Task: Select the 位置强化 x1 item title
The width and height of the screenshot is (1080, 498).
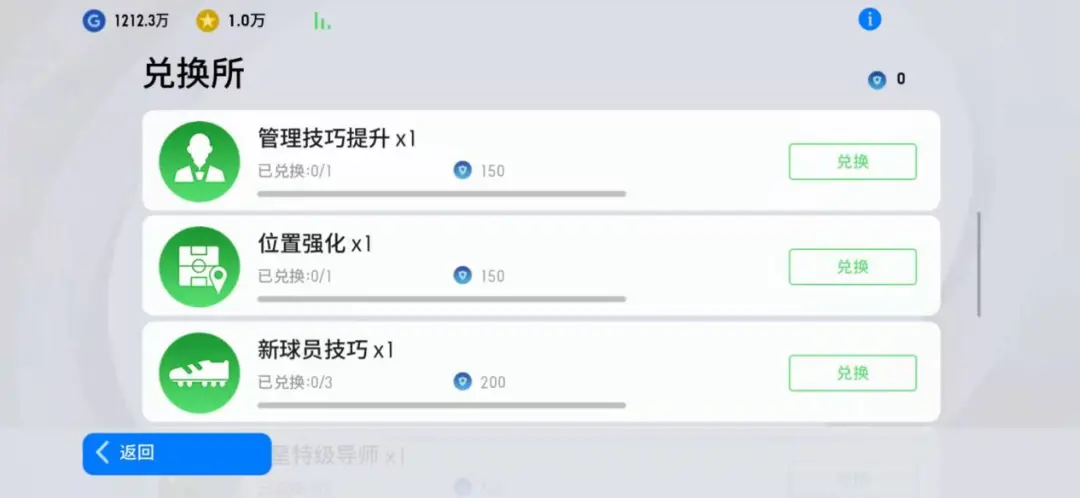Action: (315, 244)
